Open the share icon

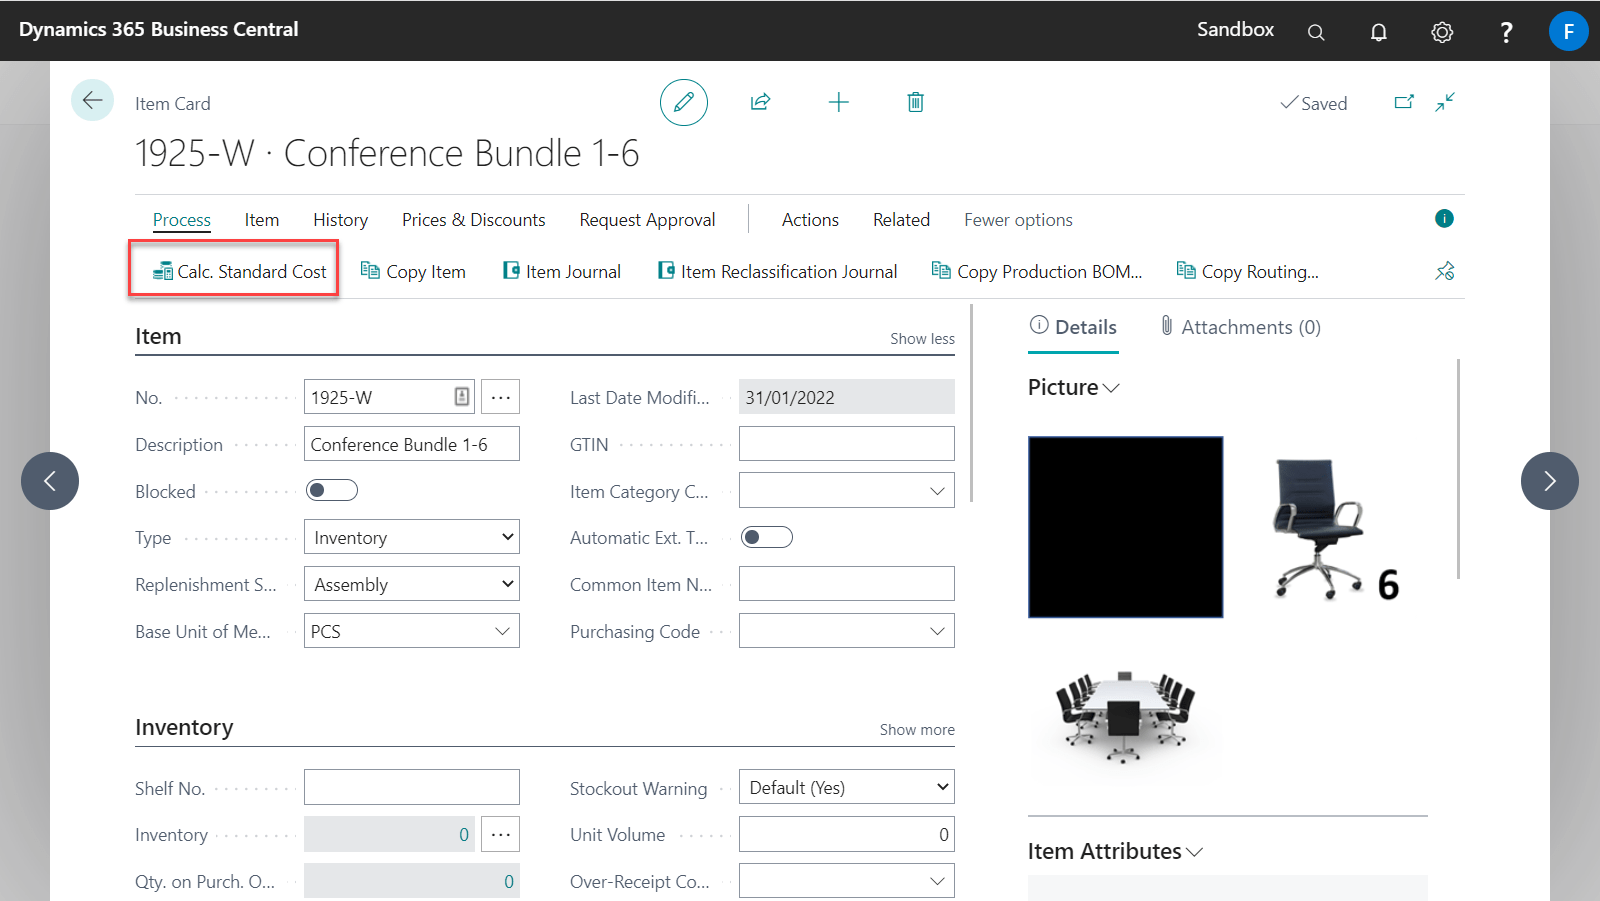(761, 102)
